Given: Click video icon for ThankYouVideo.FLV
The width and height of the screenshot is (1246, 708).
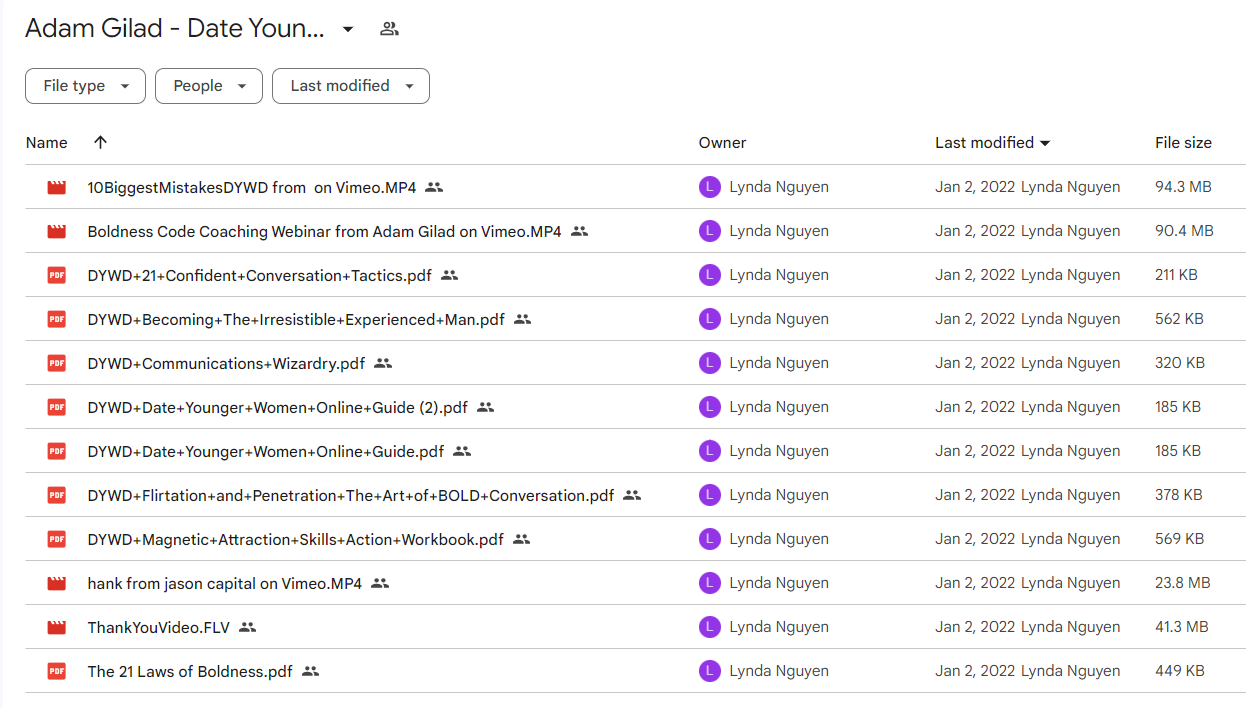Looking at the screenshot, I should coord(56,627).
